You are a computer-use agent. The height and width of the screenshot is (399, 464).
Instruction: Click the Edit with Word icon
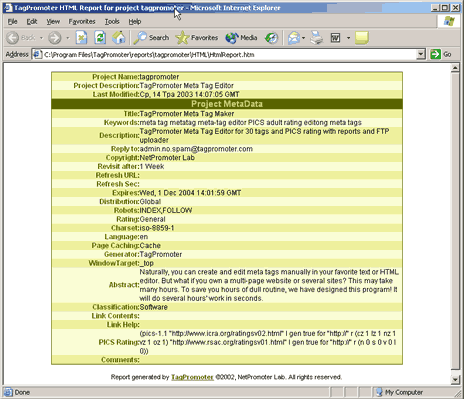[335, 38]
